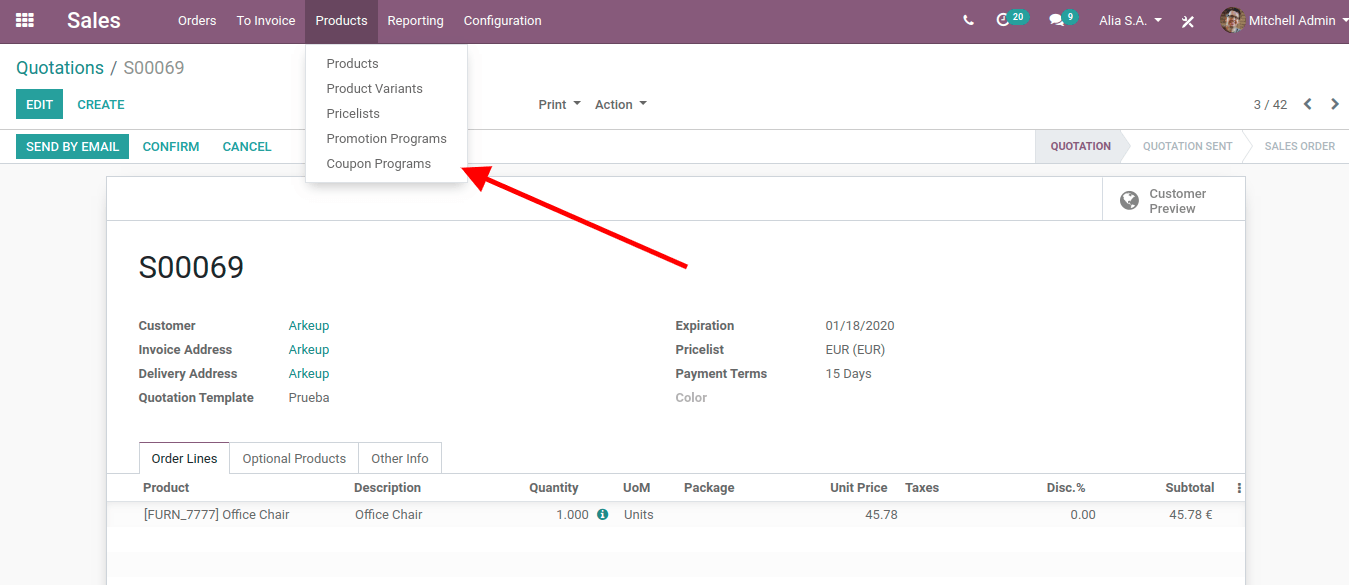Click the debug tools icon

1188,21
